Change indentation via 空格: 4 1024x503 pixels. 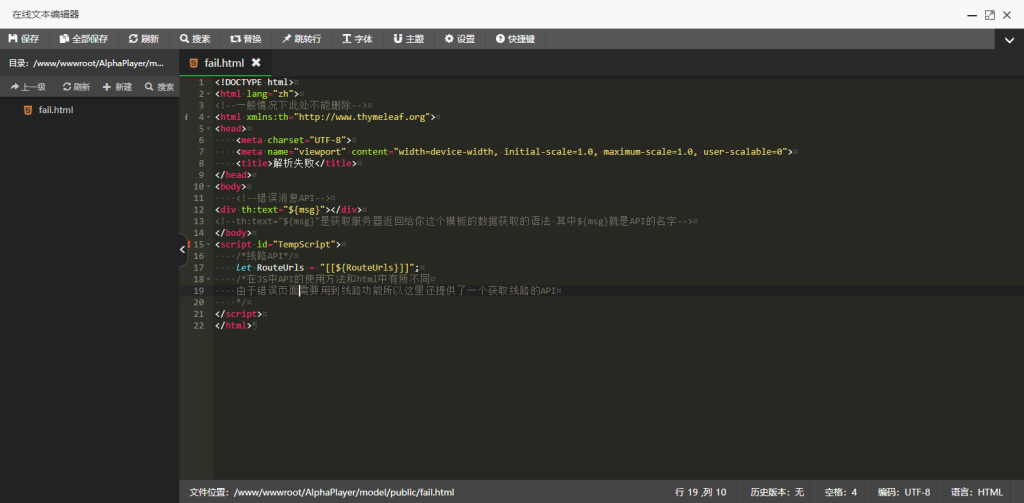click(840, 493)
